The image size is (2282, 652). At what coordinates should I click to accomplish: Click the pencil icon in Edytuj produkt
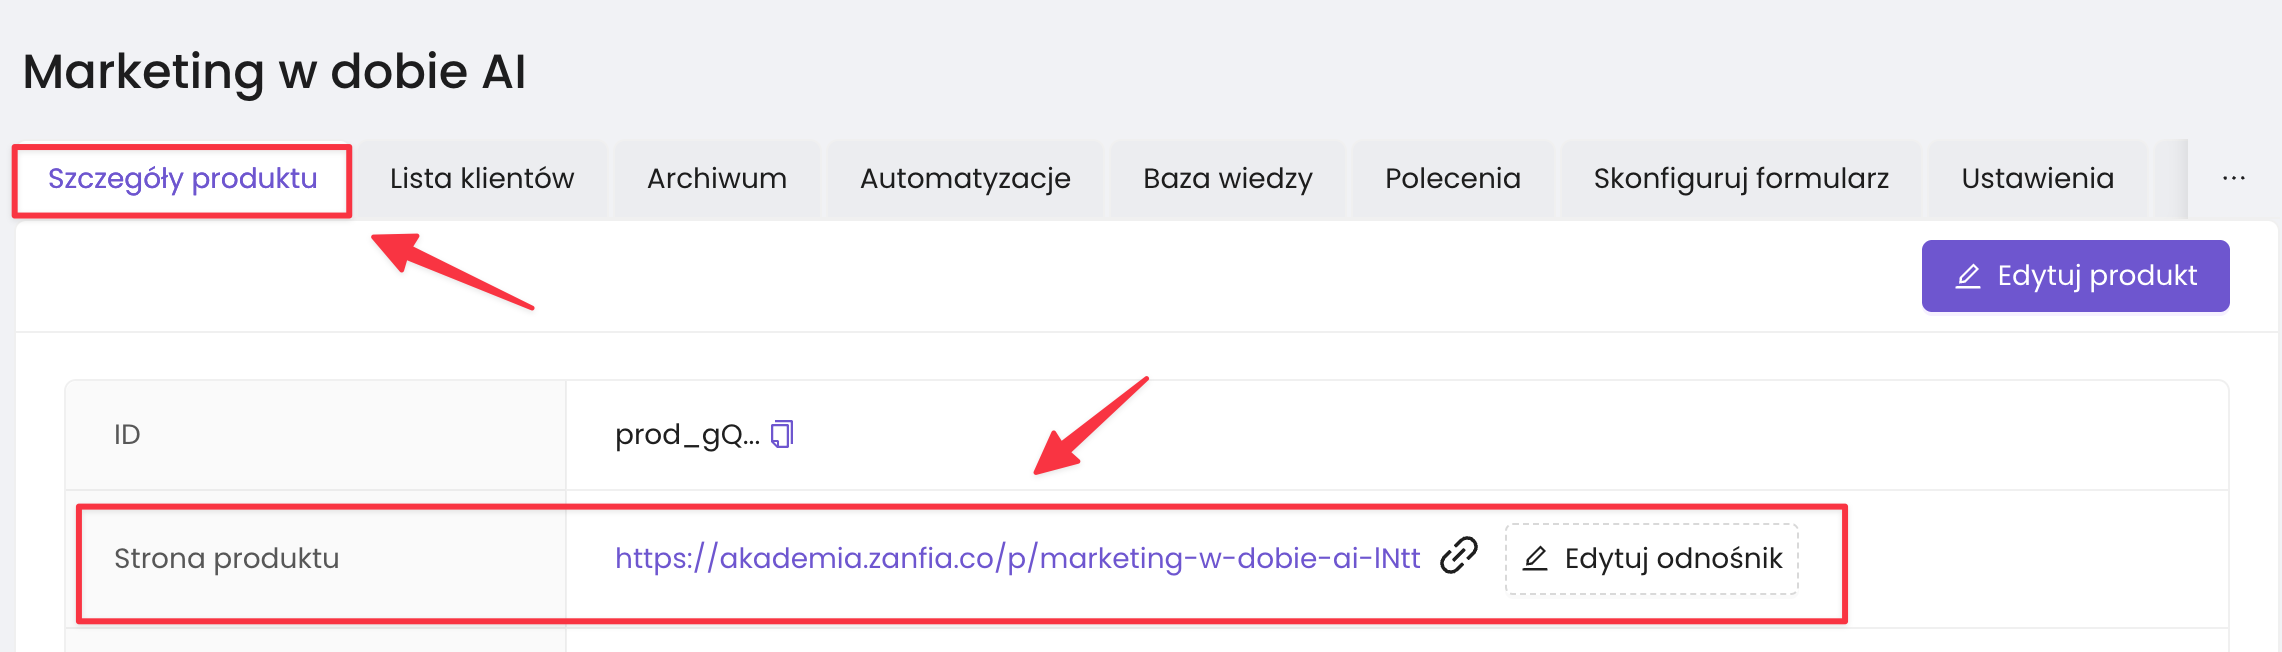tap(1968, 276)
